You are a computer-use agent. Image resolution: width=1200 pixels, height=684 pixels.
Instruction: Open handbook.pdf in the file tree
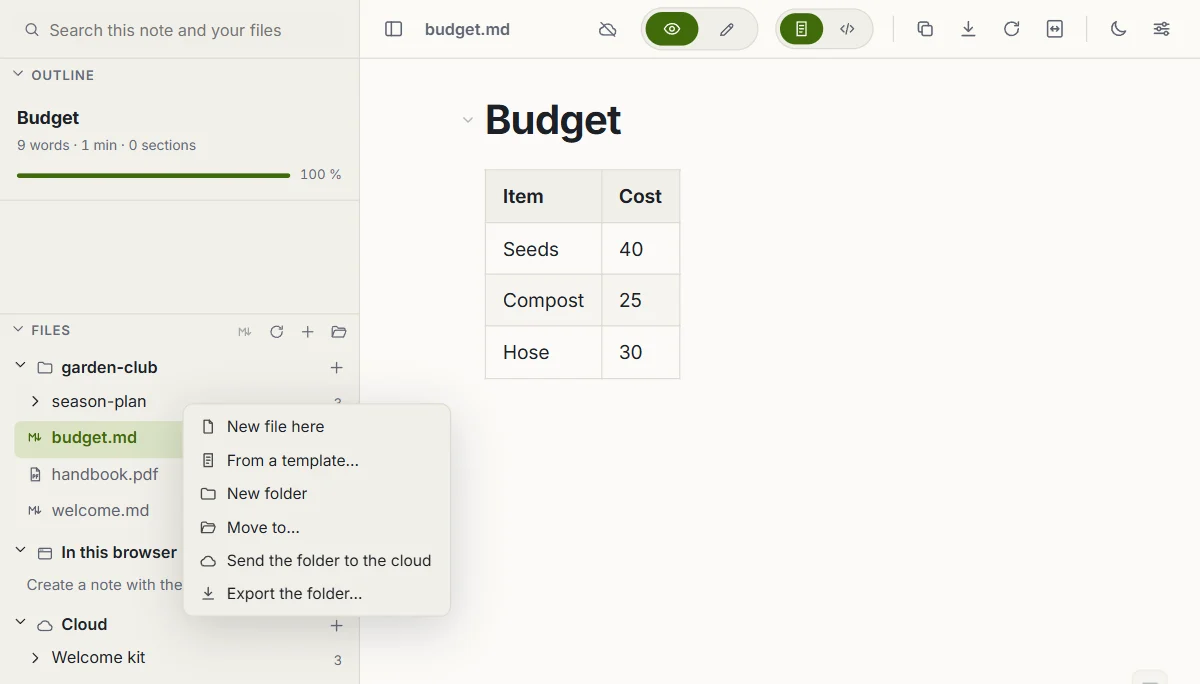coord(105,474)
